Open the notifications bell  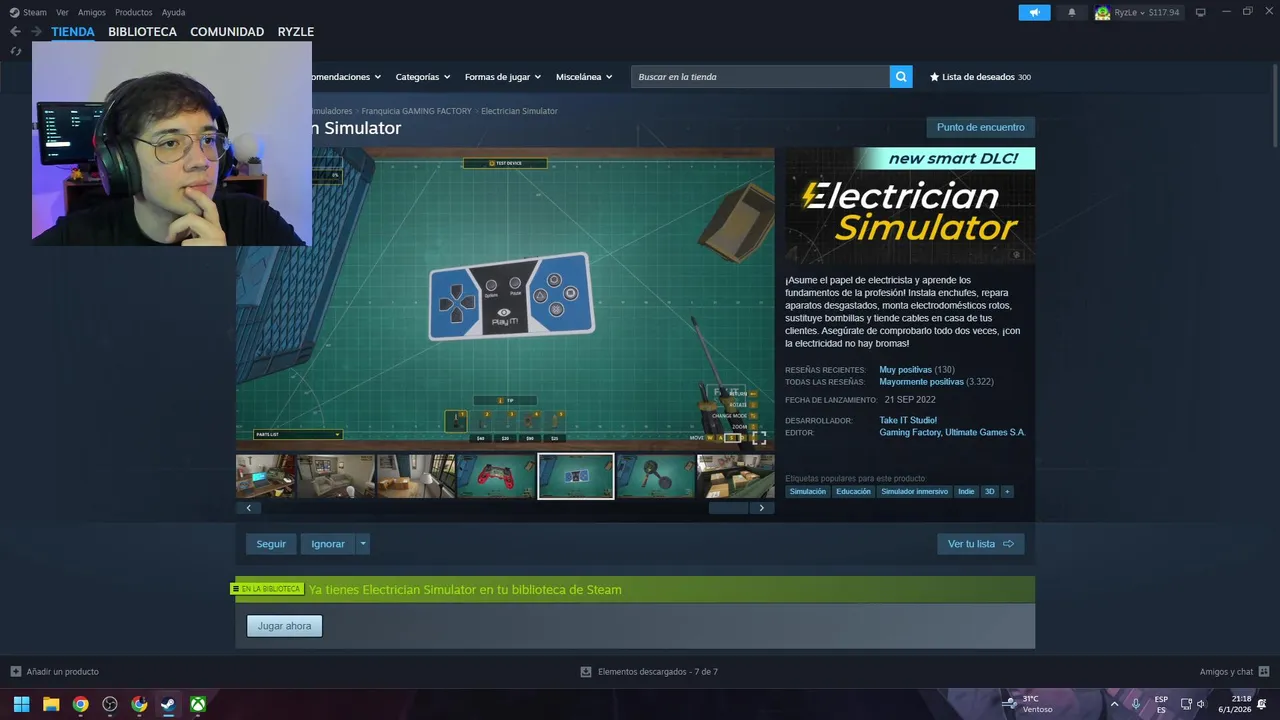[1072, 12]
